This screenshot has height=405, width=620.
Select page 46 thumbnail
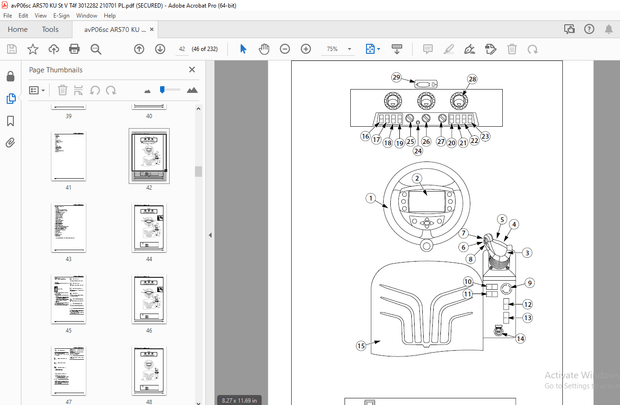(x=149, y=299)
